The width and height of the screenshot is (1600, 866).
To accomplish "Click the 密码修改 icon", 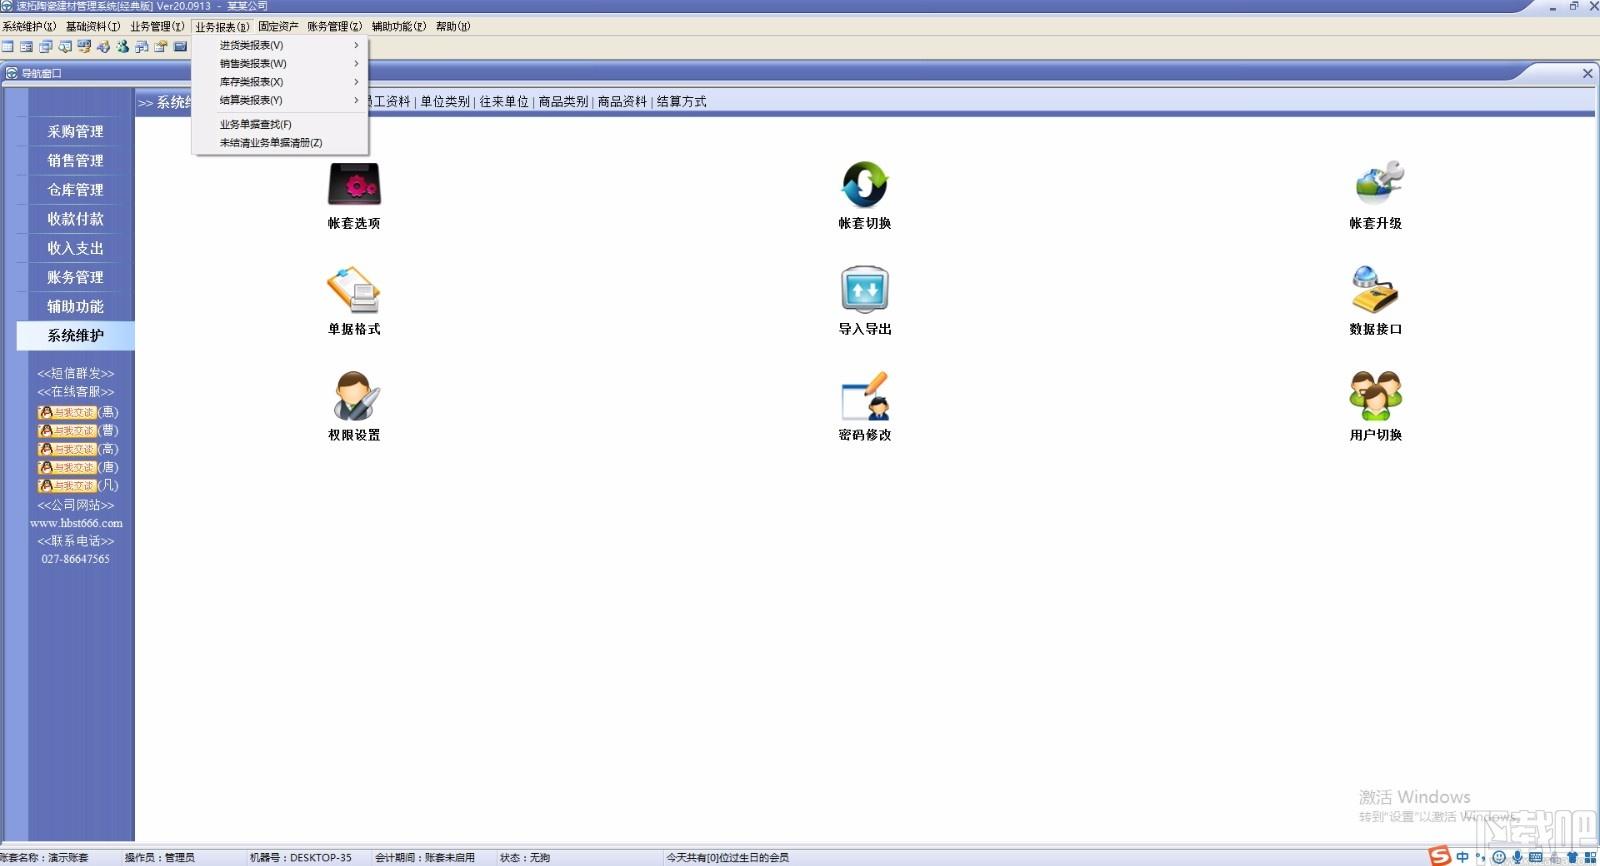I will pos(864,397).
